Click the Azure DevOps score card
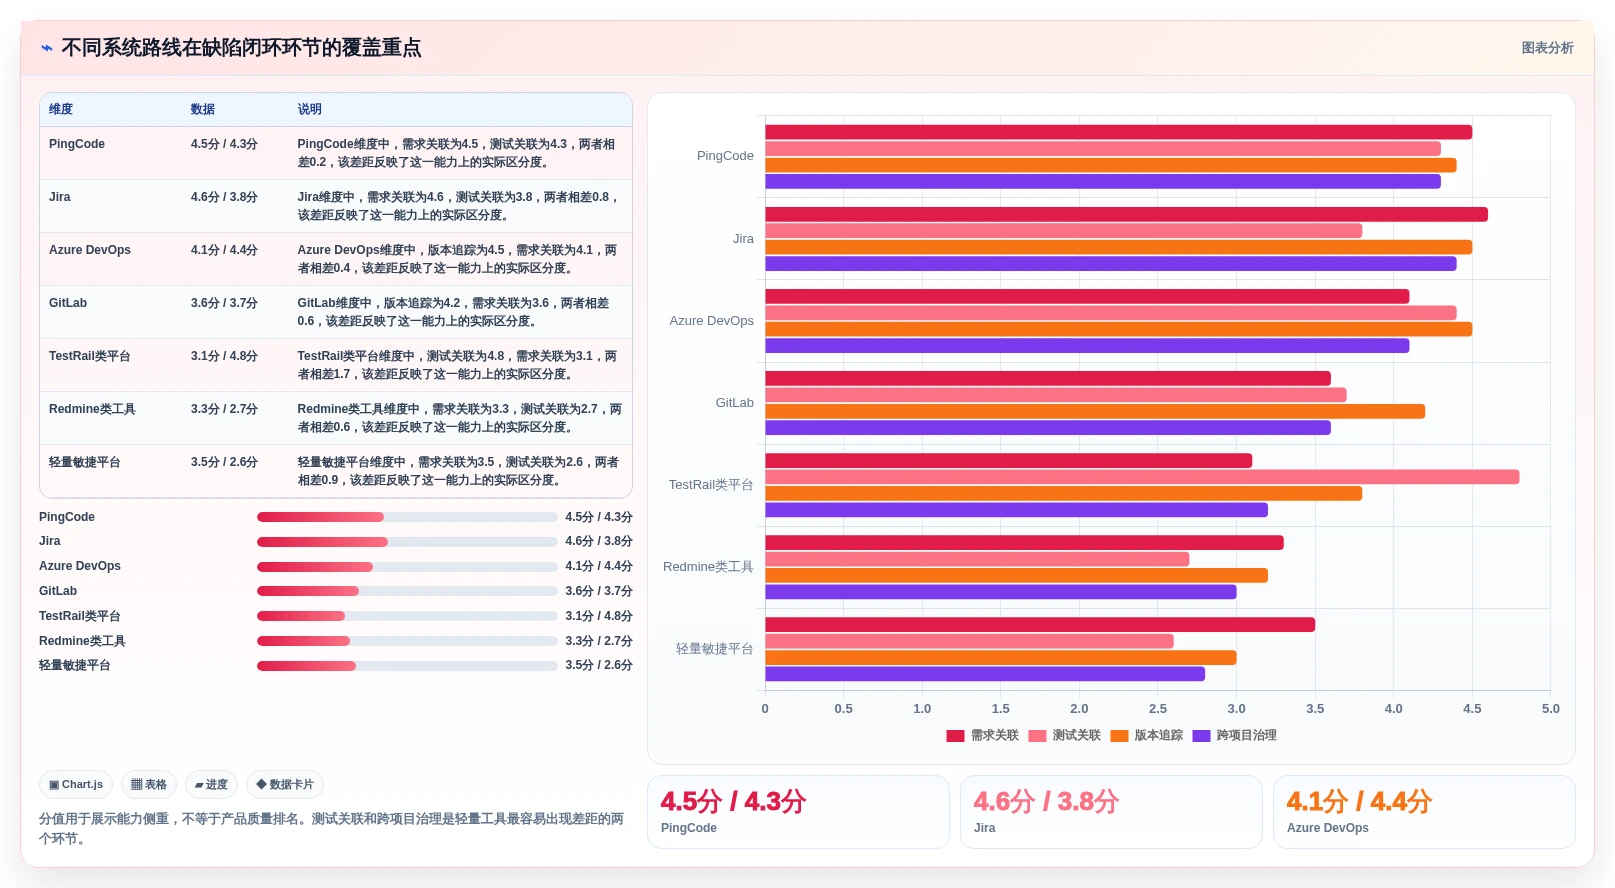 point(1424,812)
